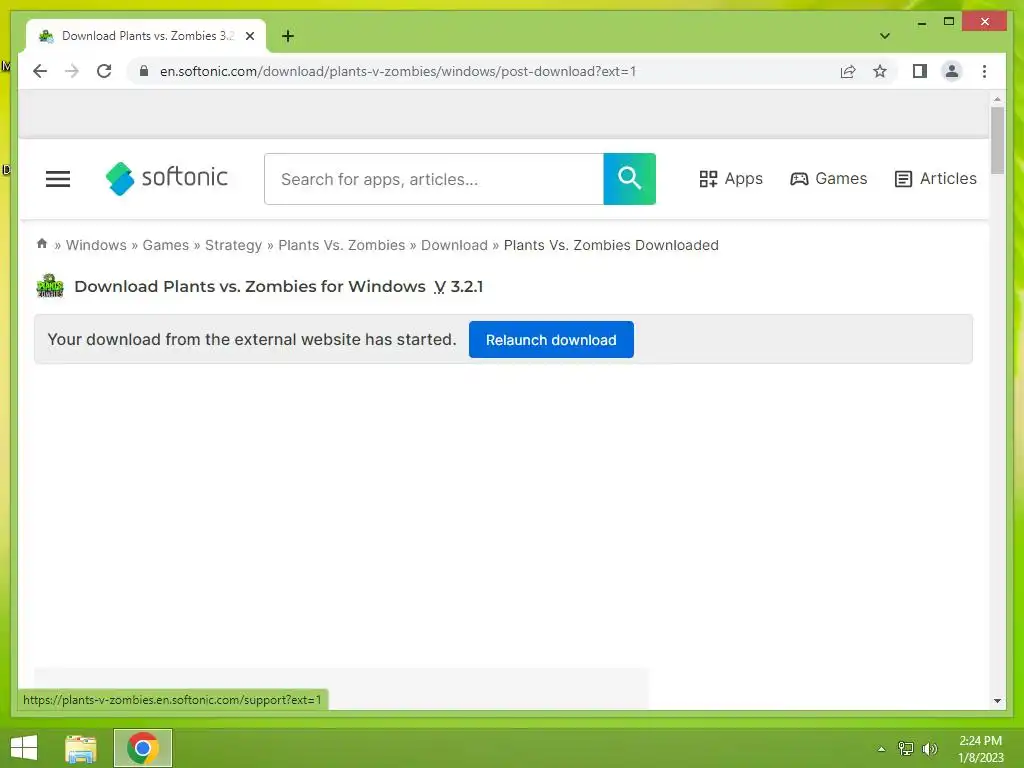Screen dimensions: 1024x768
Task: View site security via the padlock icon
Action: [x=144, y=71]
